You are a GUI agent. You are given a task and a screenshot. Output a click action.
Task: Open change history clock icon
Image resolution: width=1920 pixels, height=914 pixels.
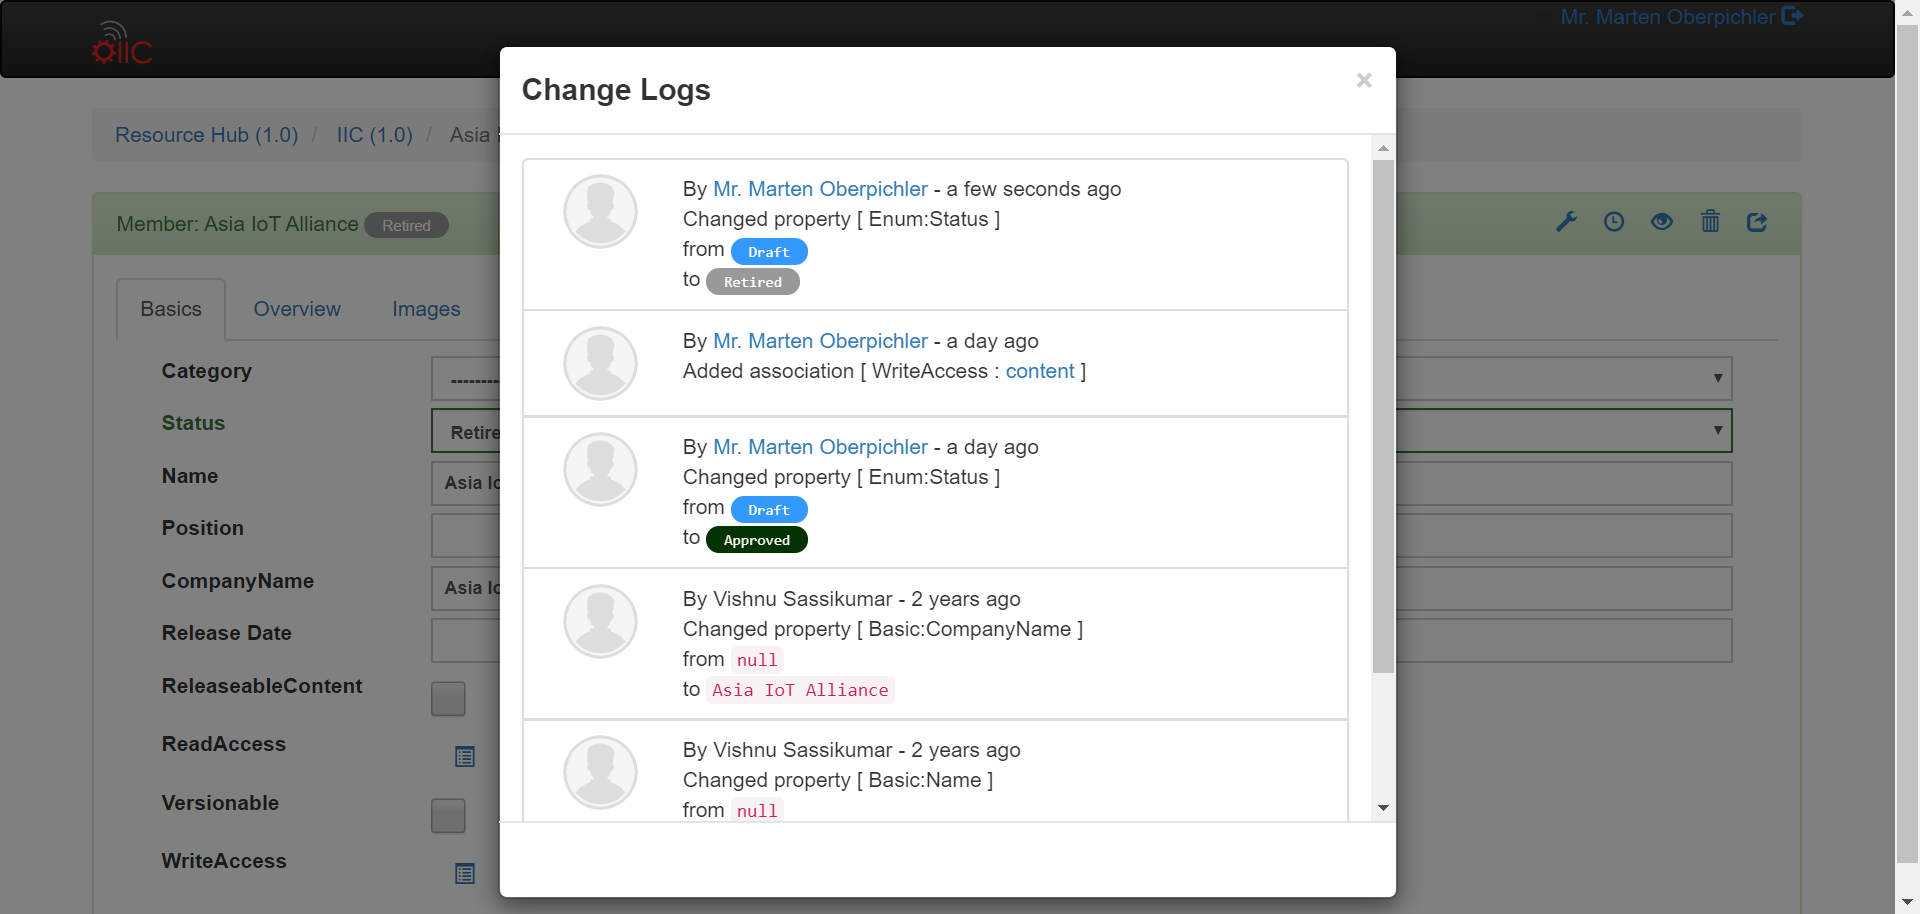(1614, 222)
